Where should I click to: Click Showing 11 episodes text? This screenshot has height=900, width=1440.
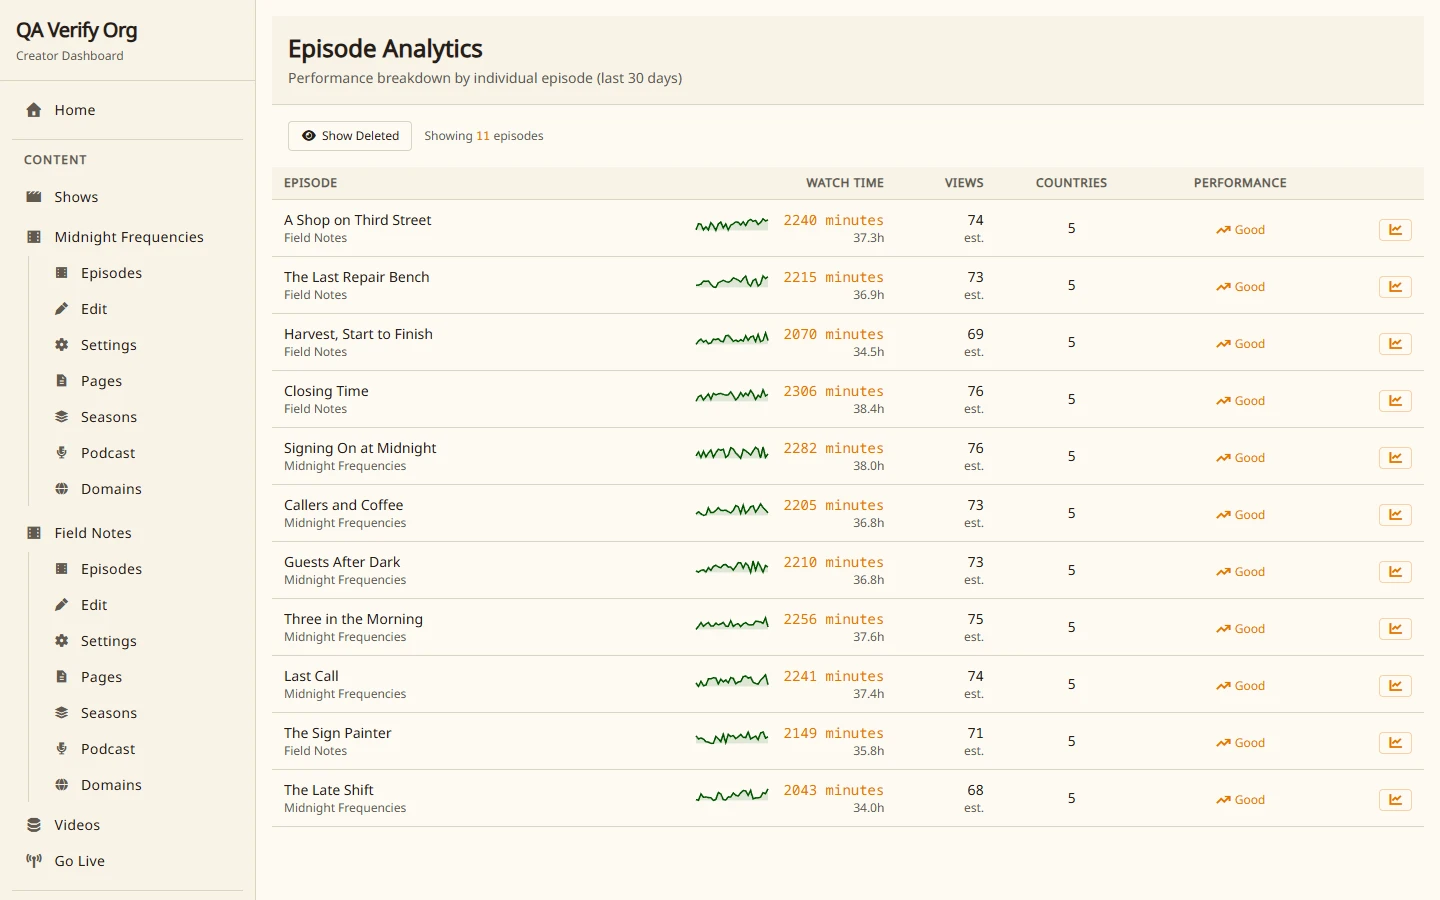pyautogui.click(x=484, y=136)
